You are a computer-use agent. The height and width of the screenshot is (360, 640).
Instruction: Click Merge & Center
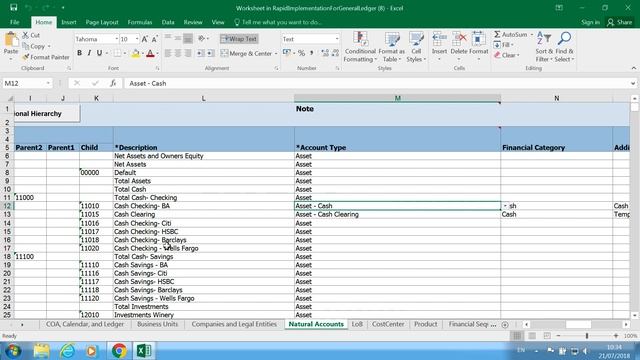[246, 53]
